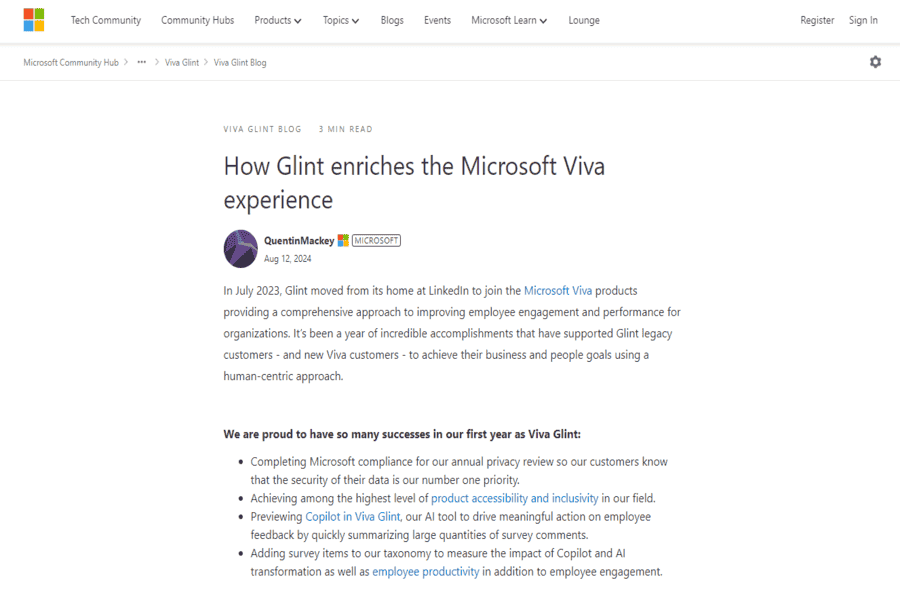
Task: Open product accessibility and inclusivity link
Action: 514,498
